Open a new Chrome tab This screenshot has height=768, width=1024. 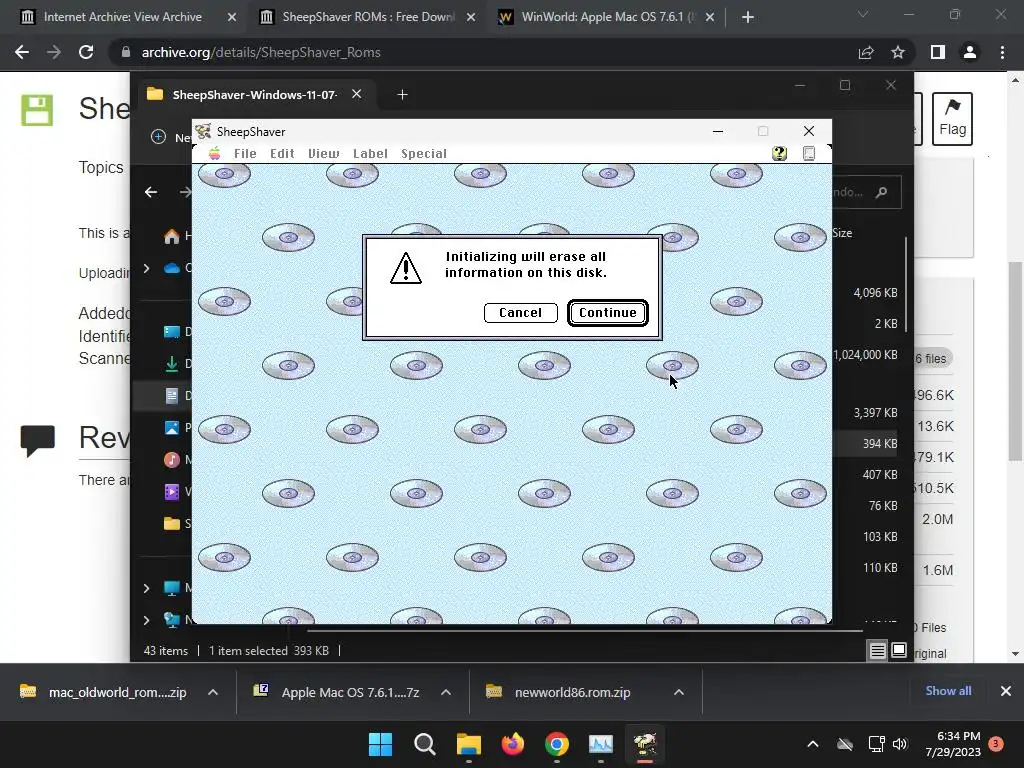(x=748, y=18)
